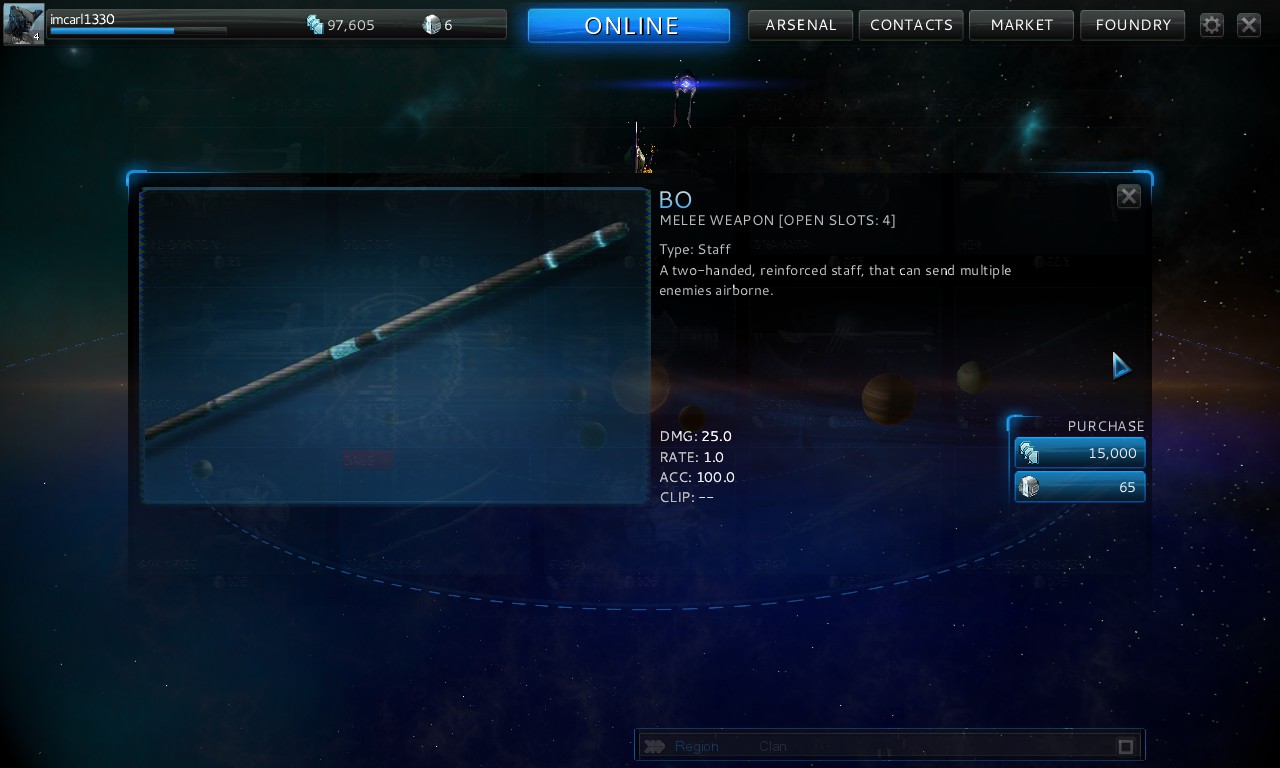Purchase the Bo for 65 platinum
1280x768 pixels.
[x=1080, y=487]
